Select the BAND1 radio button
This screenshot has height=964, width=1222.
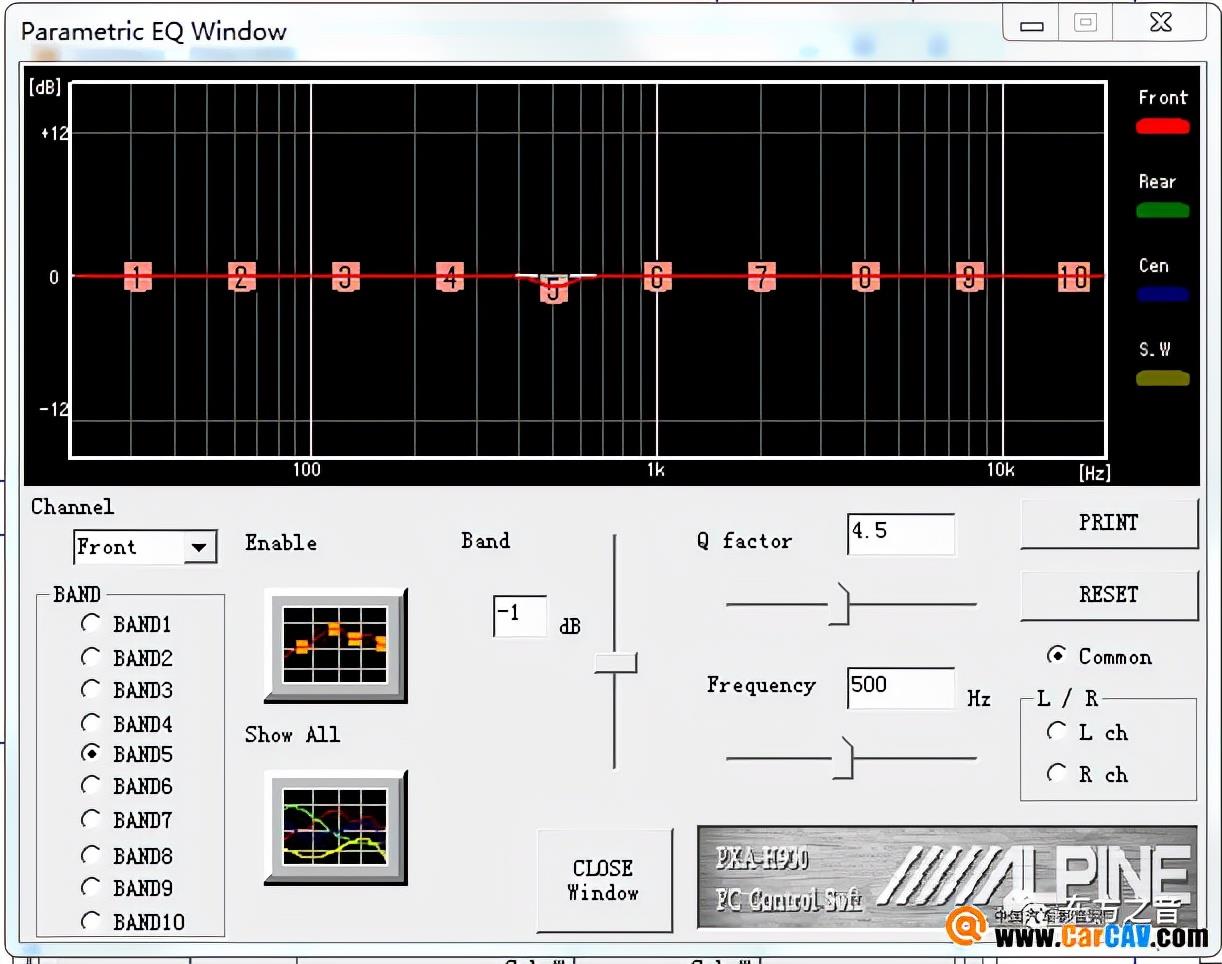click(x=92, y=624)
